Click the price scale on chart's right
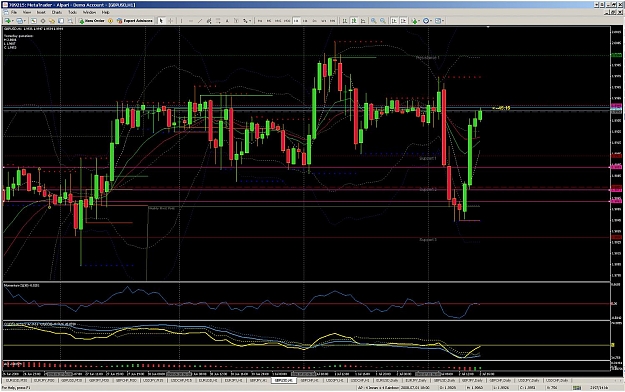Viewport: 625px width, 392px height. (616, 154)
